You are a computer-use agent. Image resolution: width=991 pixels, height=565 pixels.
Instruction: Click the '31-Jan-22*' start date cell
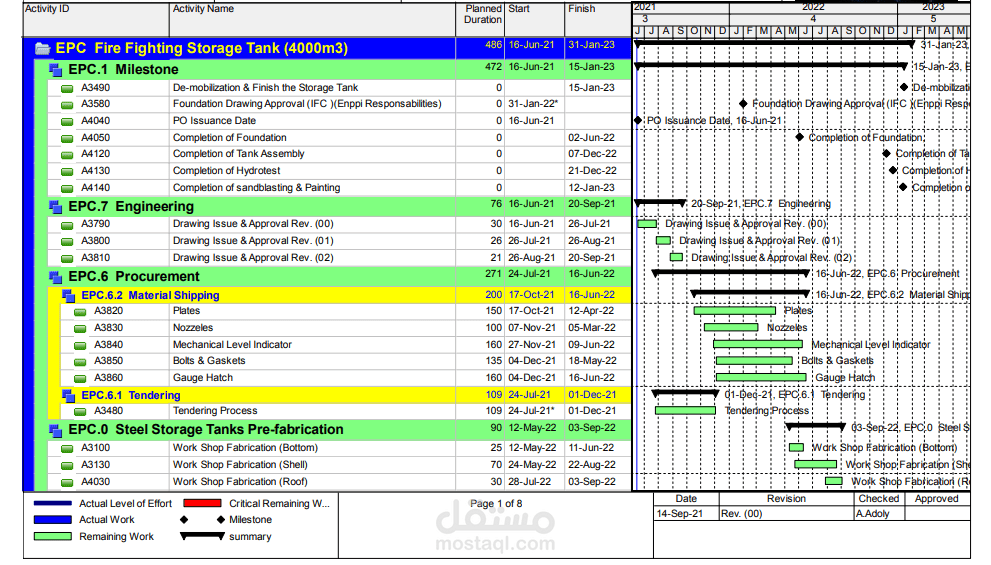pyautogui.click(x=533, y=104)
